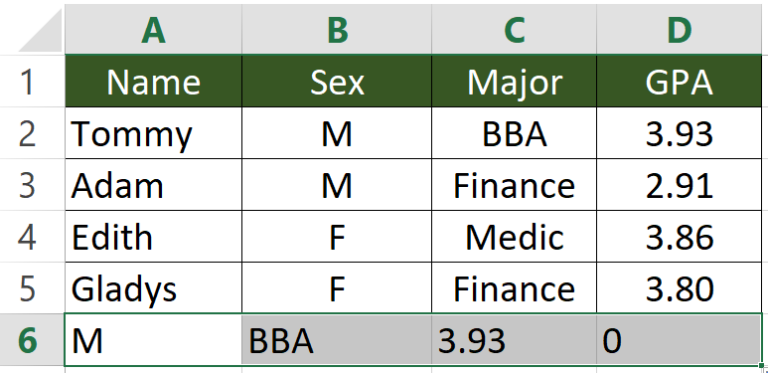The image size is (768, 373).
Task: Select the cell containing Edith
Action: click(x=153, y=236)
